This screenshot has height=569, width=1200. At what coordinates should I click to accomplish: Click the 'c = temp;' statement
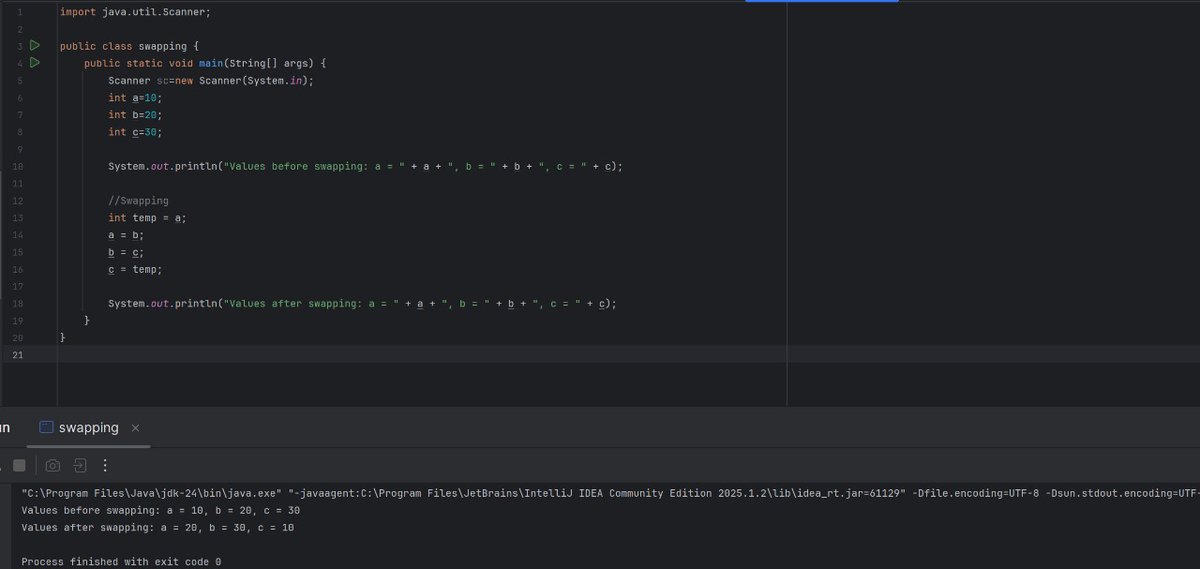click(135, 269)
